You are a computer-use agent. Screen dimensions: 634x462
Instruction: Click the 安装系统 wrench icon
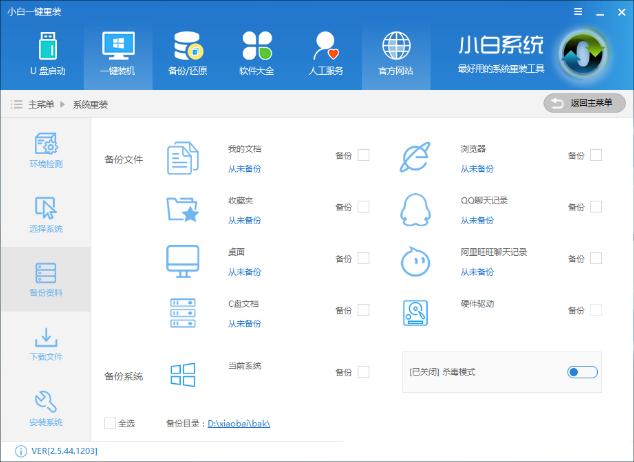click(46, 408)
